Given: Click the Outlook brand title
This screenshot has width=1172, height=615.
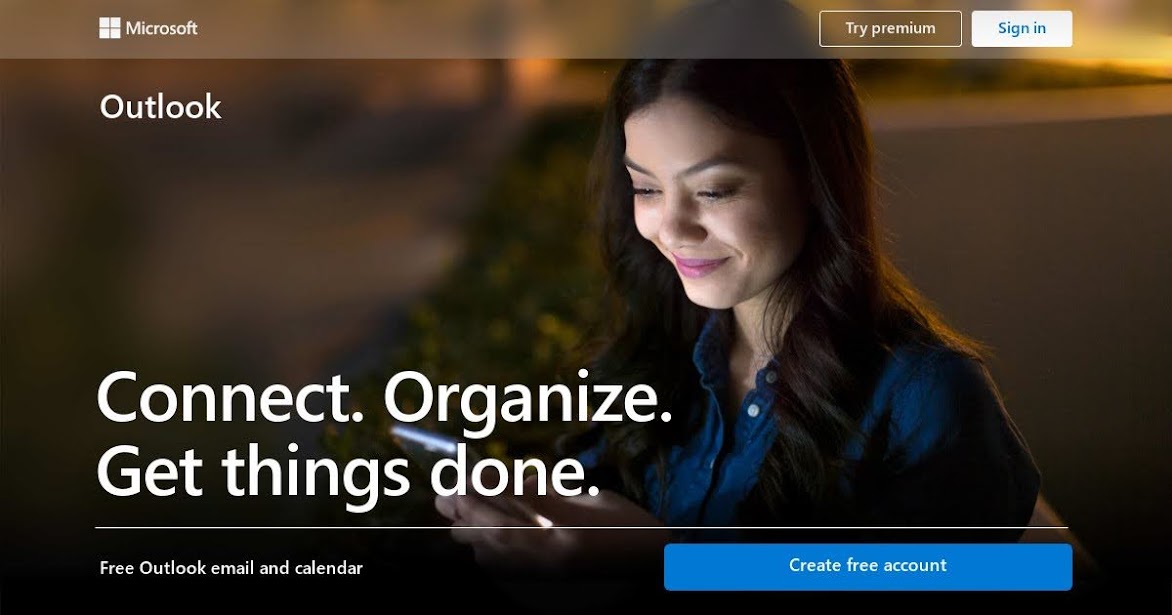Looking at the screenshot, I should point(161,107).
